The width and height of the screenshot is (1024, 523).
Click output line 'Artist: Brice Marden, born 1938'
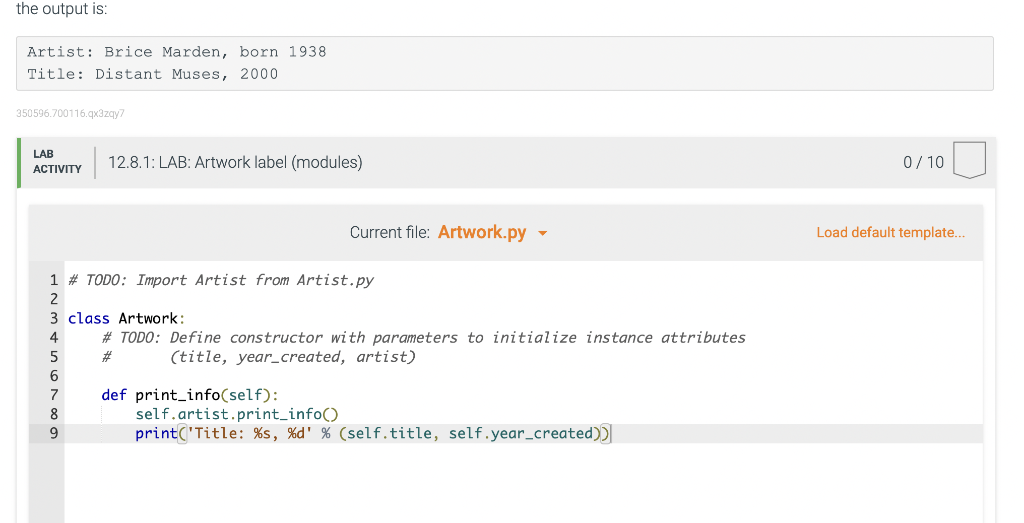[x=176, y=52]
